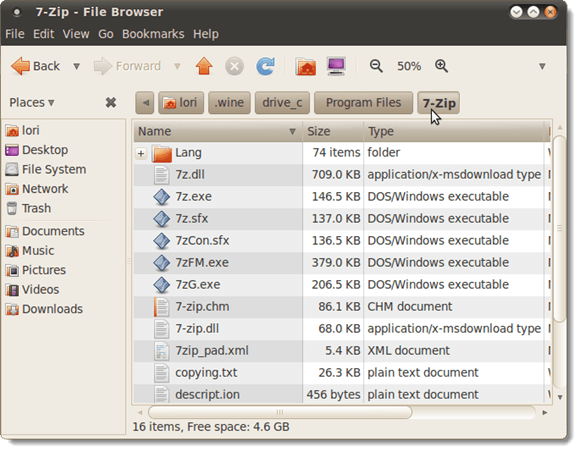Zoom in with the plus magnifier

point(441,66)
